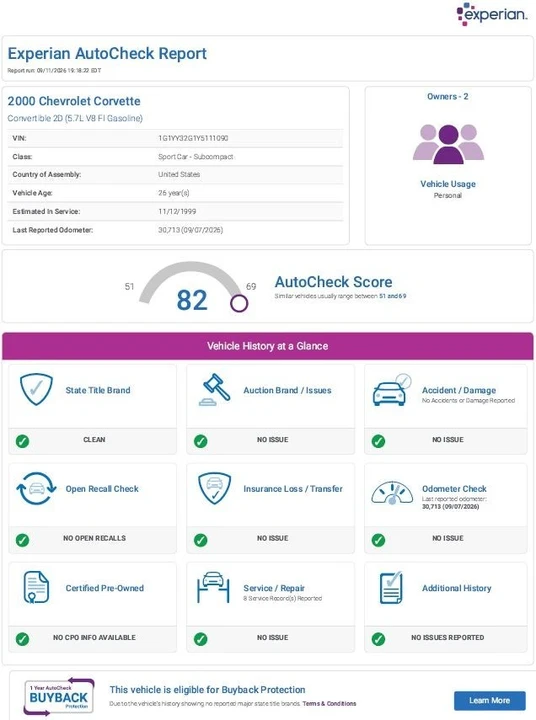Click the green checkmark beside NO ISSUES REPORTED
This screenshot has width=536, height=720.
(x=378, y=639)
